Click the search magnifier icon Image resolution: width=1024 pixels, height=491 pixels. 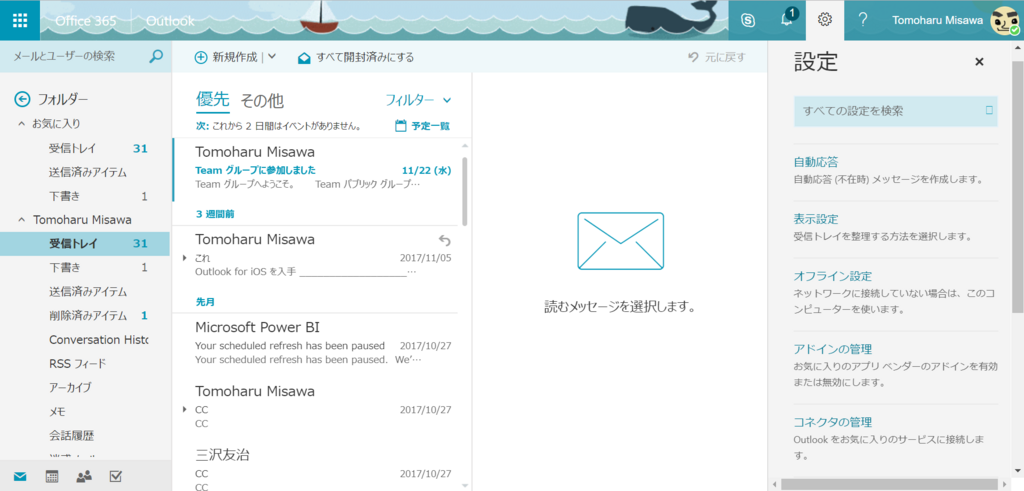click(x=155, y=57)
